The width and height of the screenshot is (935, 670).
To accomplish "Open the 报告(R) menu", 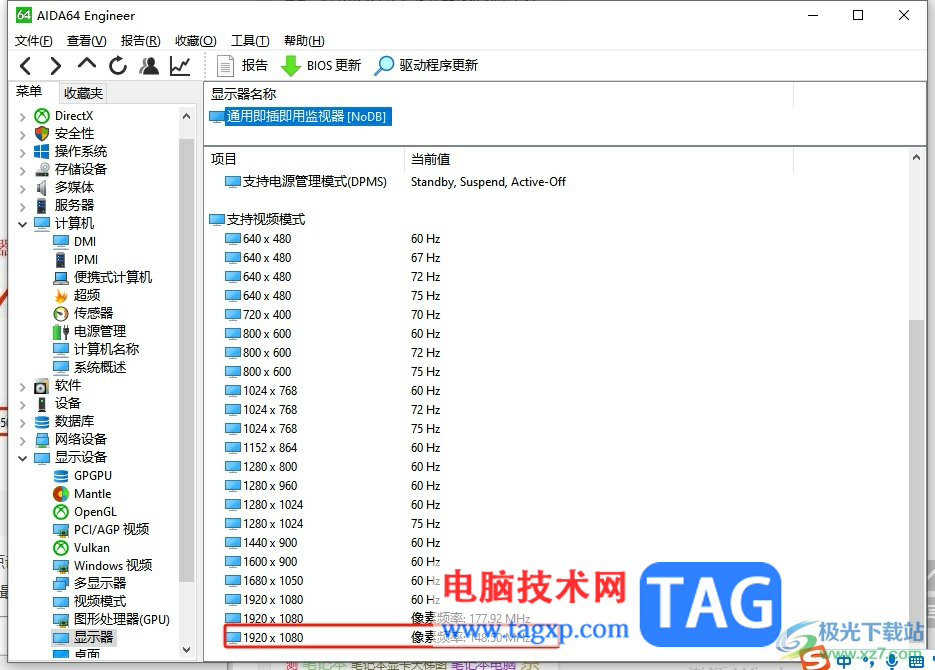I will 141,41.
